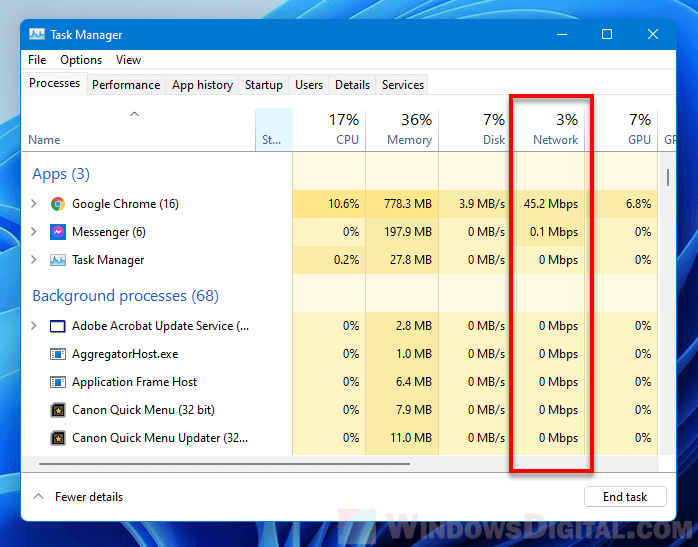The image size is (698, 547).
Task: Click the Task Manager process icon
Action: point(58,260)
